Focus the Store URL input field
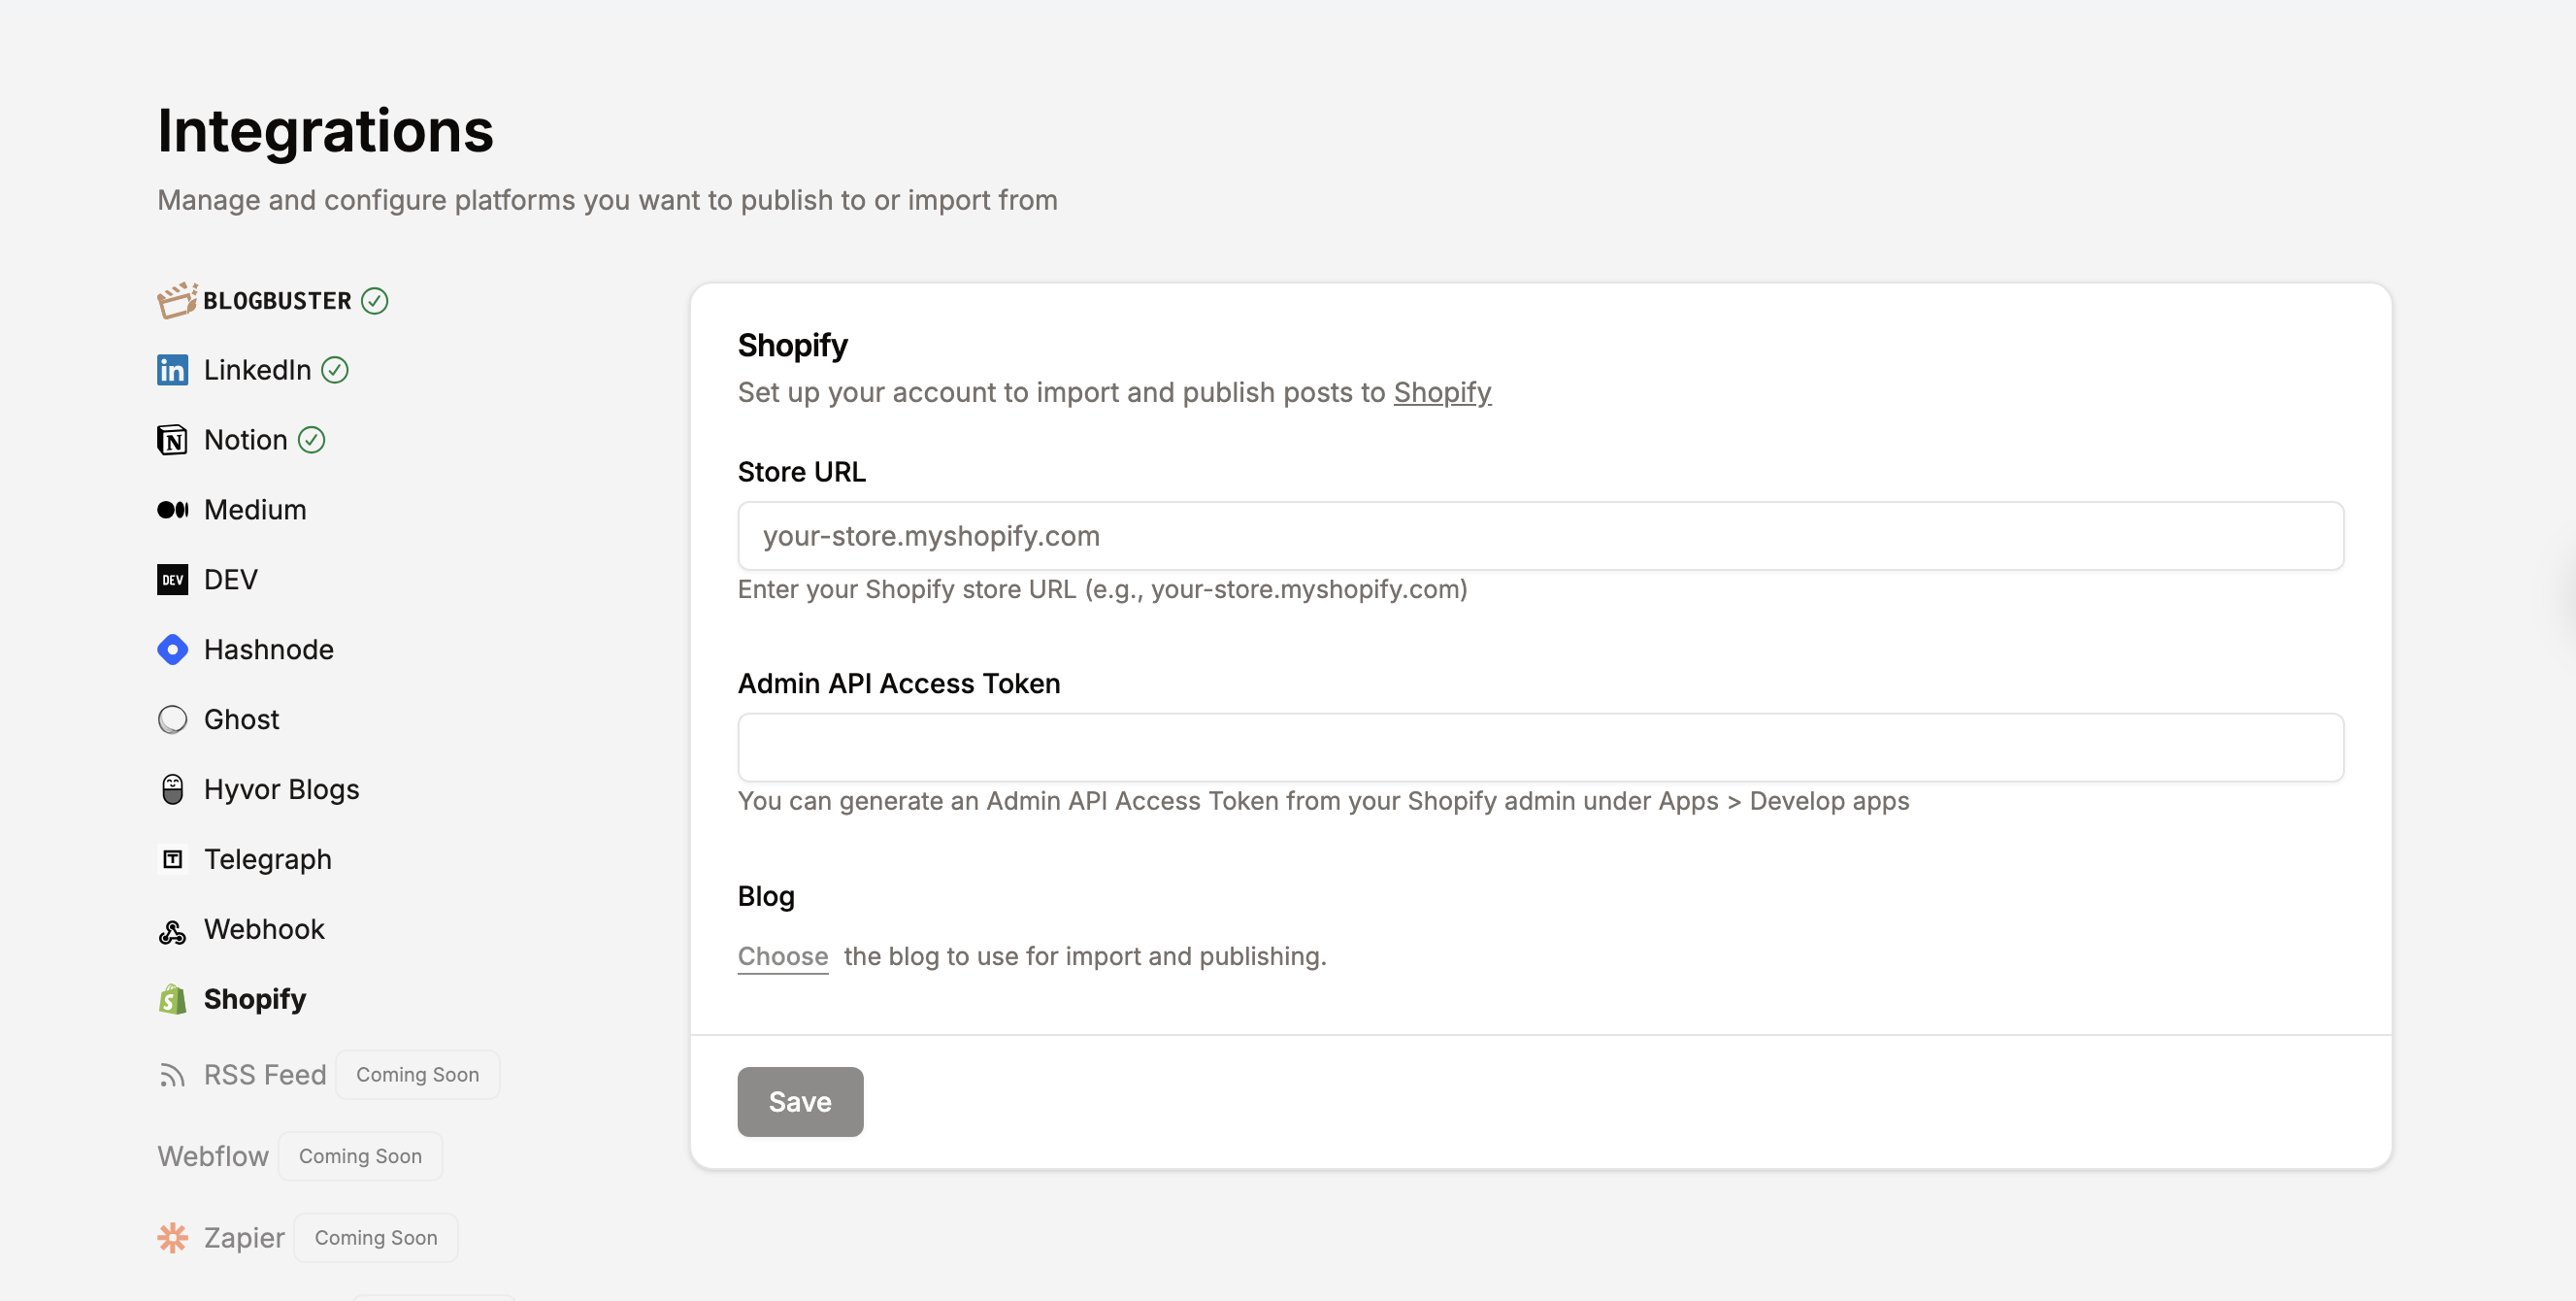The image size is (2576, 1301). click(1540, 536)
